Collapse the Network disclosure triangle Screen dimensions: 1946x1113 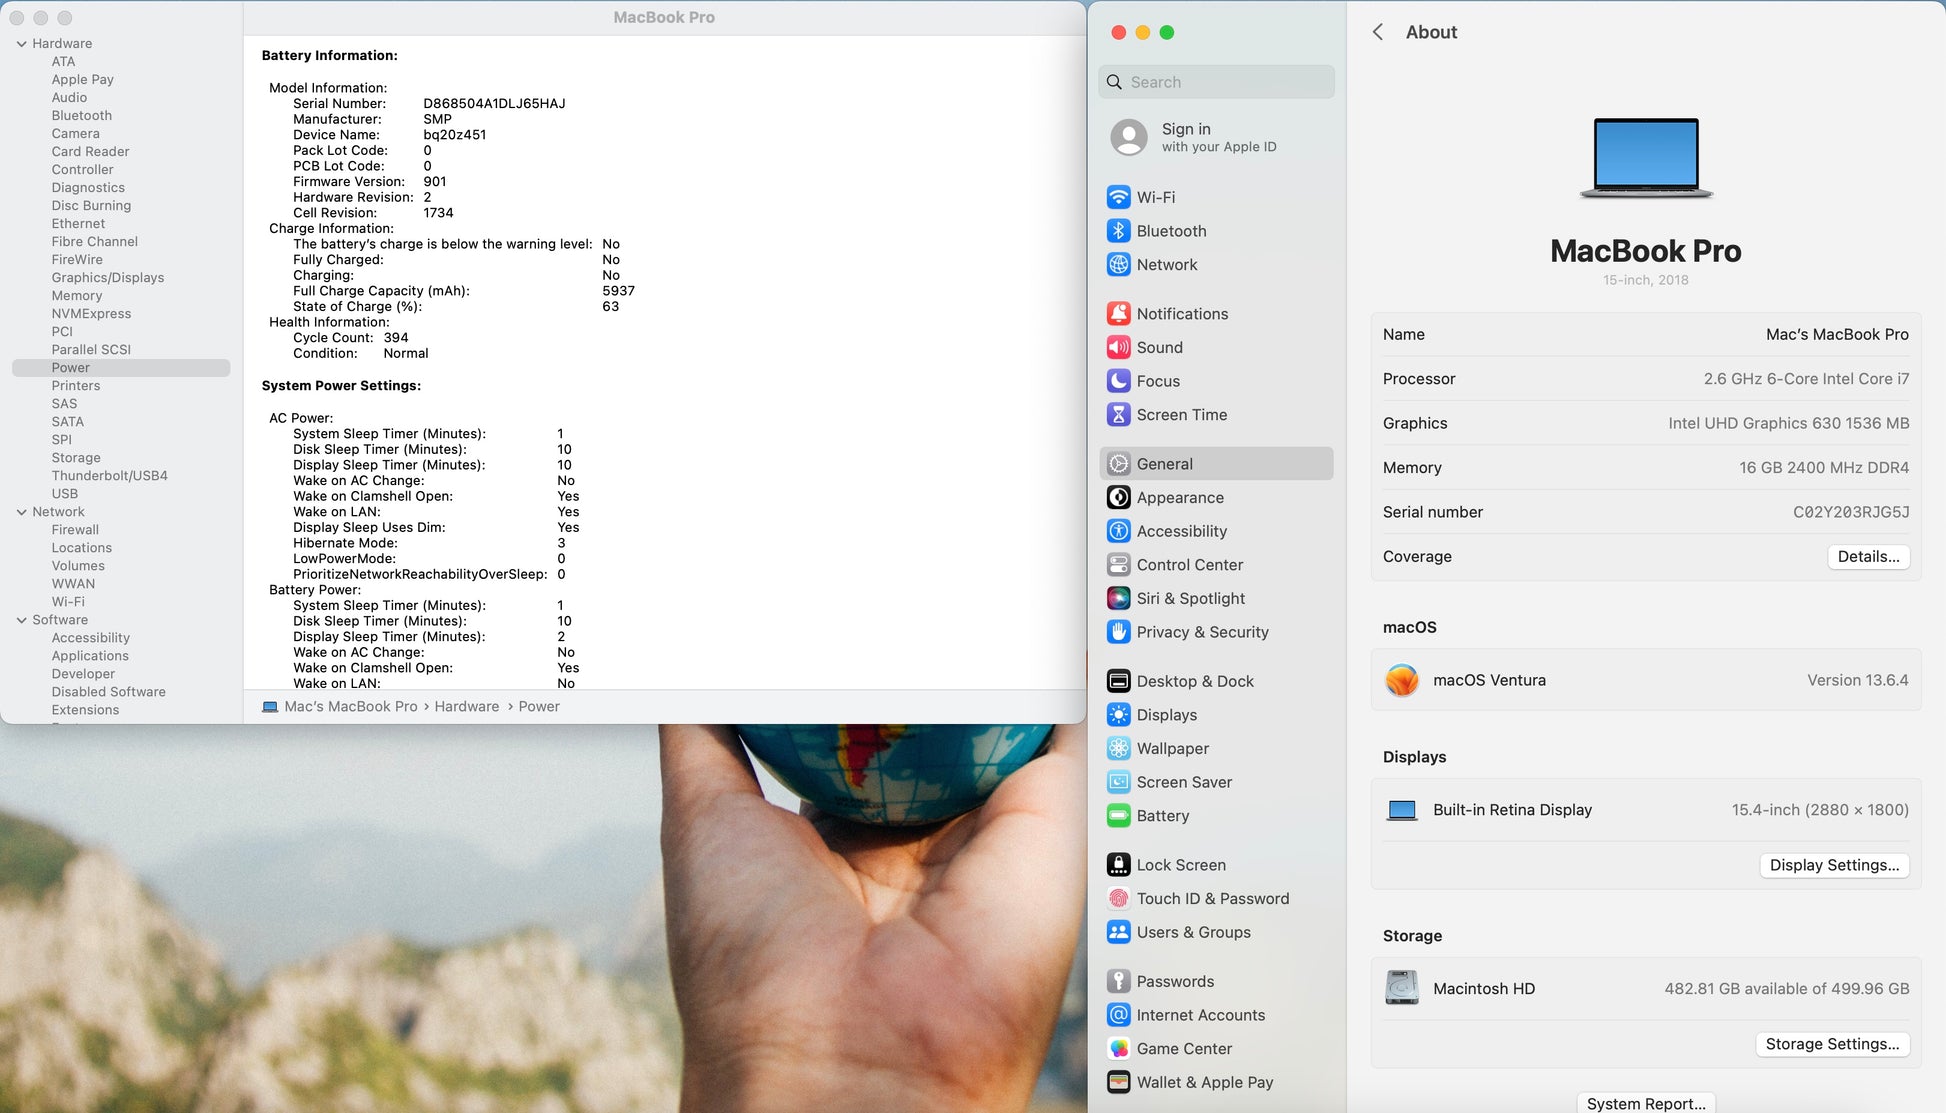(x=21, y=512)
